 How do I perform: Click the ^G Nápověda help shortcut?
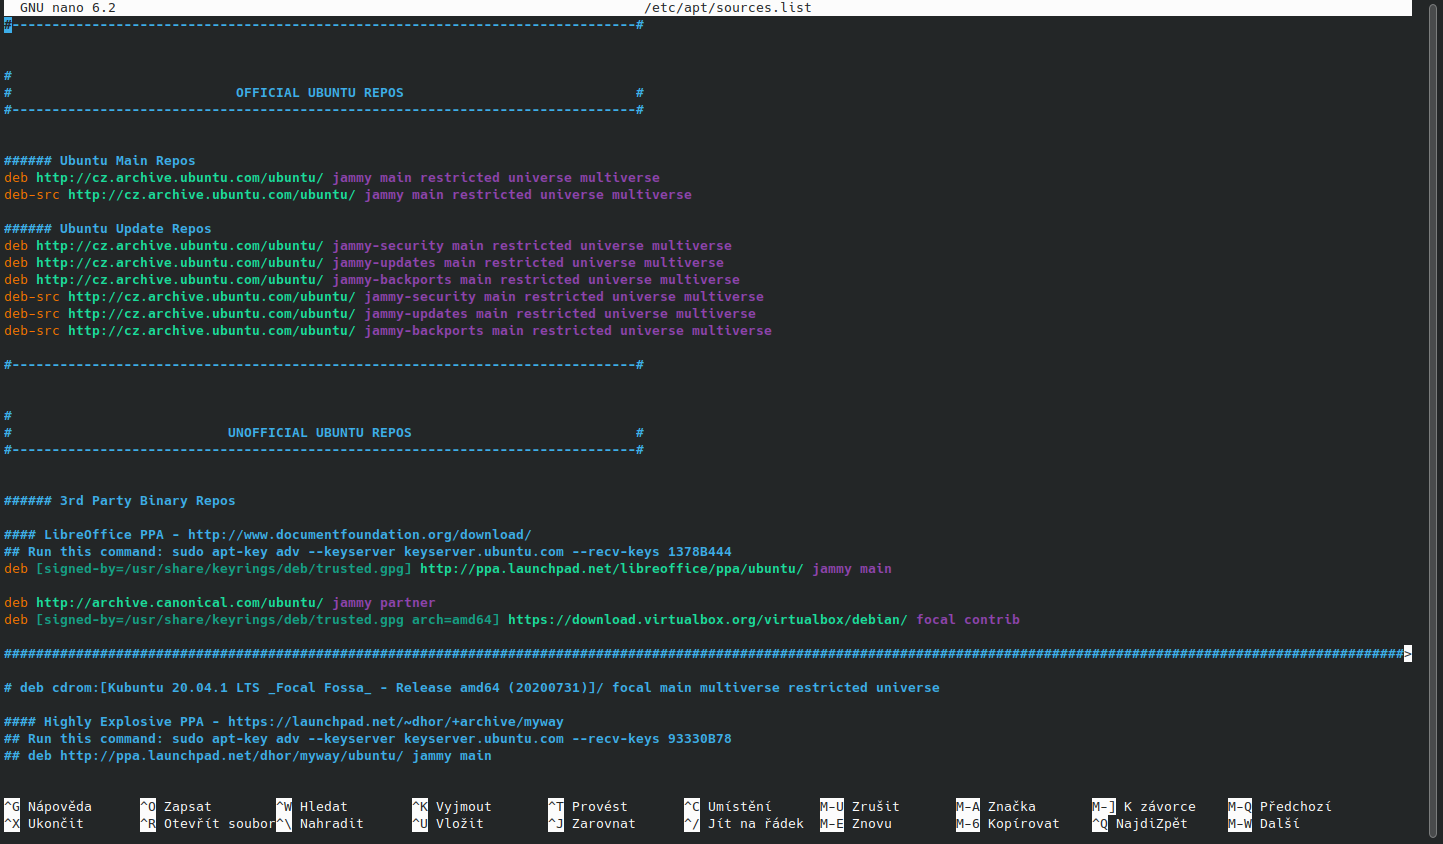tap(48, 807)
